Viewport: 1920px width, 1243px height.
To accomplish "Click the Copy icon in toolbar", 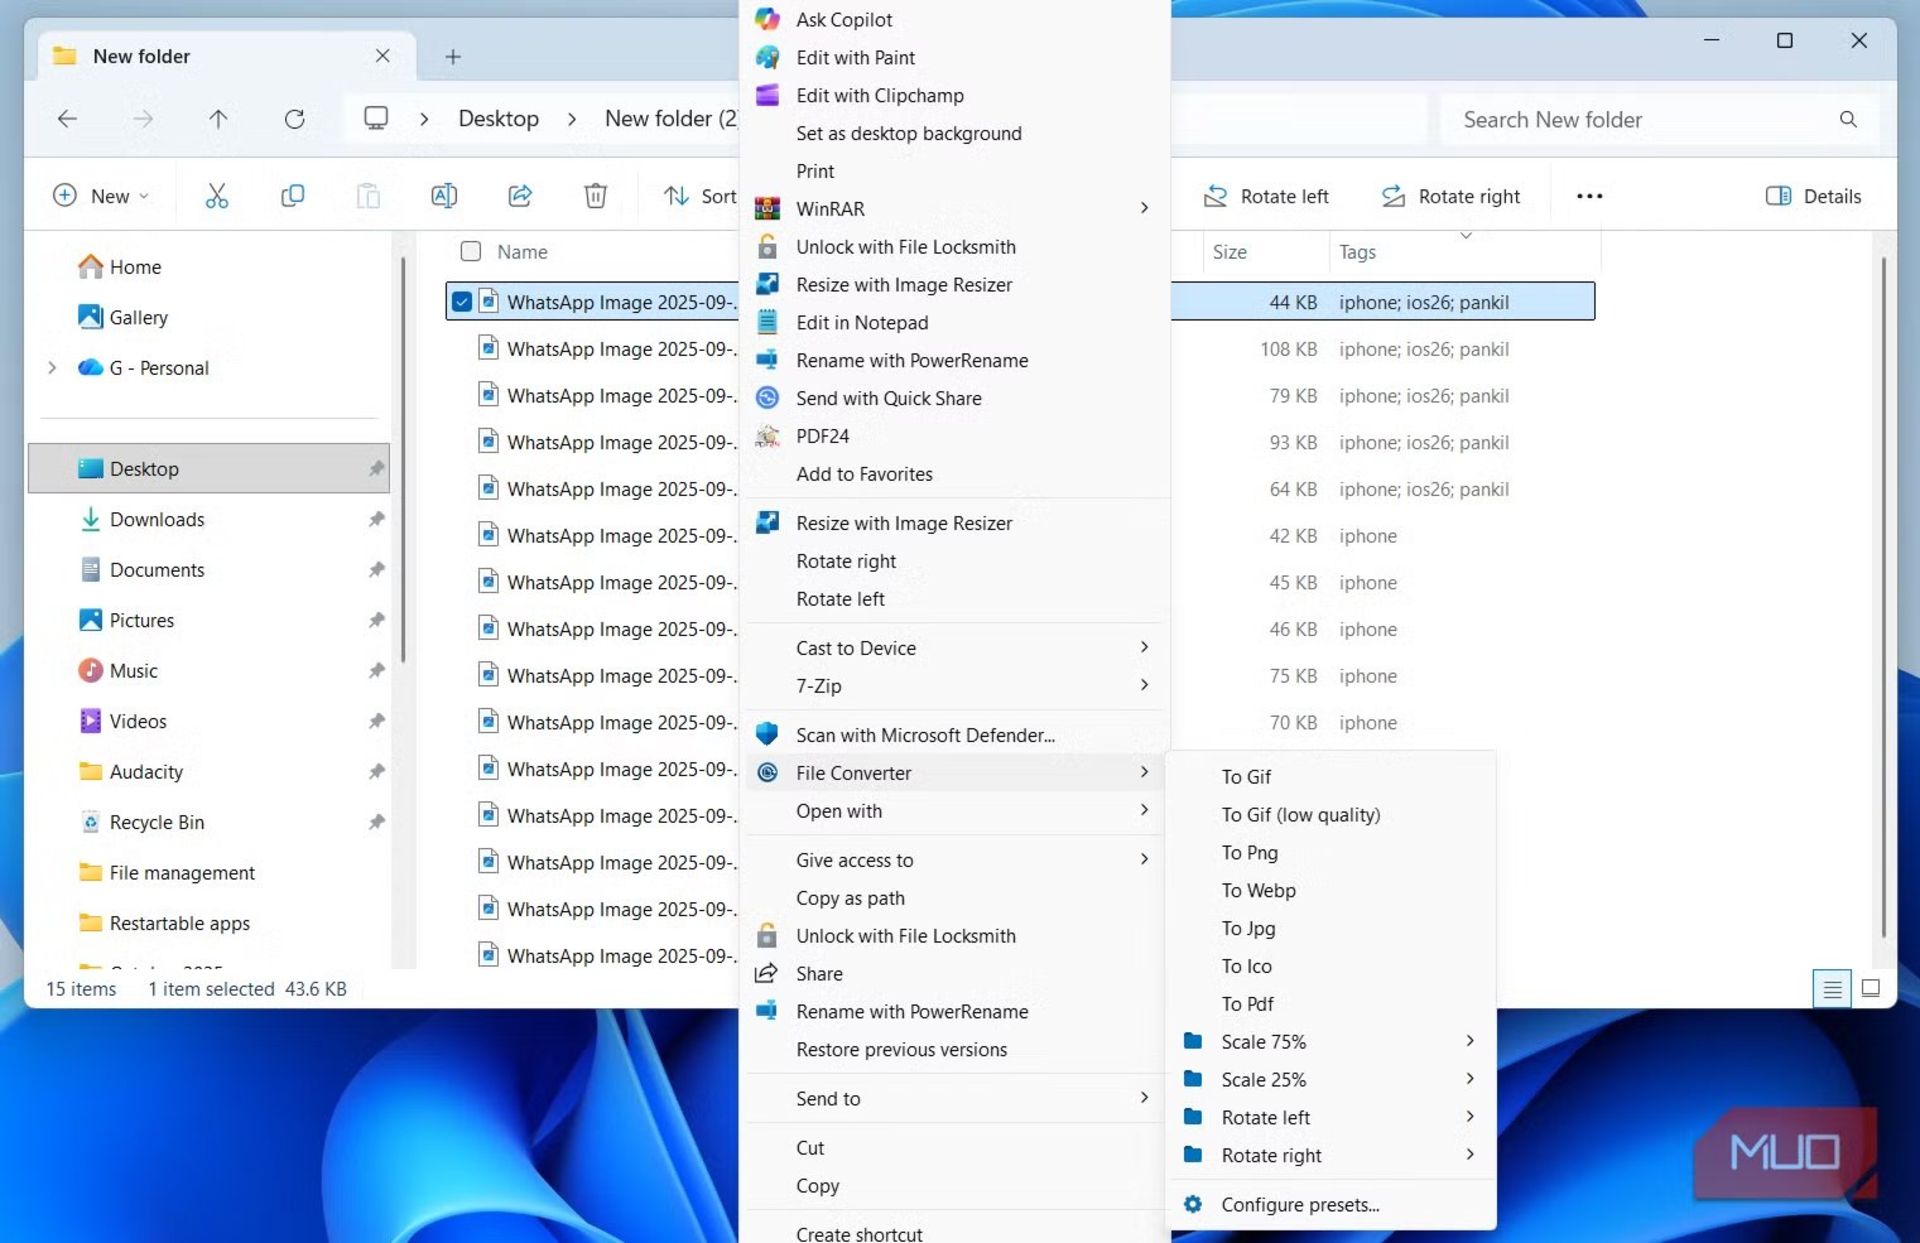I will 292,196.
